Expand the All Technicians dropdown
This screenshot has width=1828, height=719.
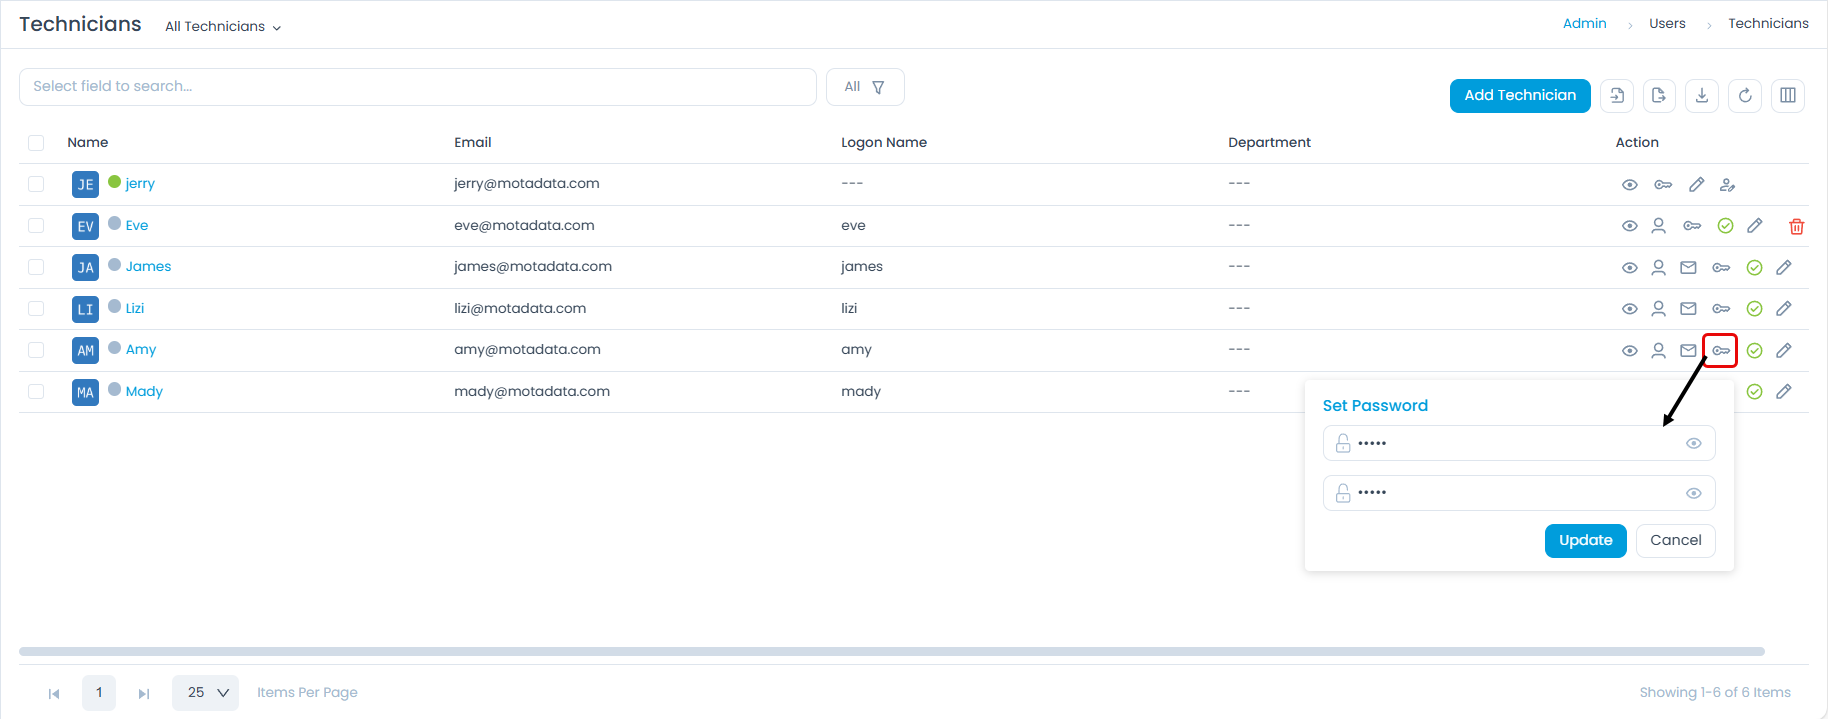[x=223, y=27]
